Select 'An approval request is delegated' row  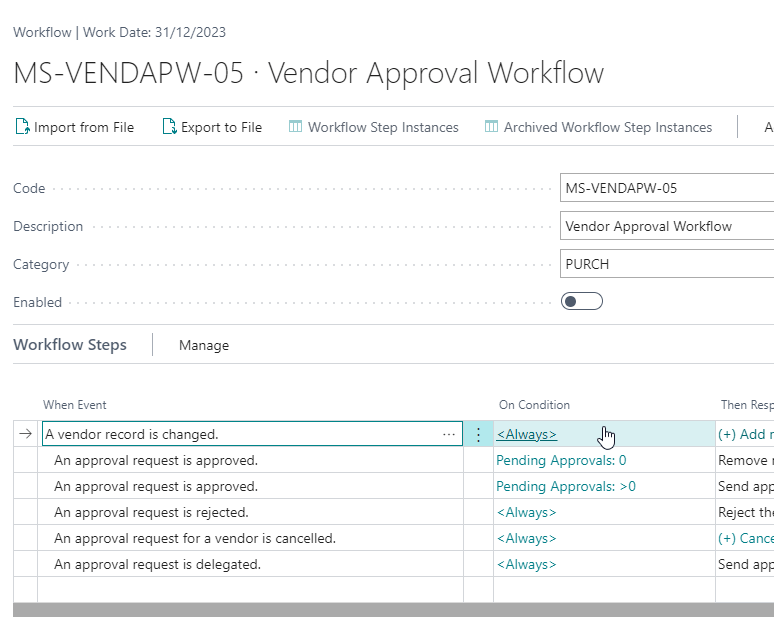pos(157,565)
